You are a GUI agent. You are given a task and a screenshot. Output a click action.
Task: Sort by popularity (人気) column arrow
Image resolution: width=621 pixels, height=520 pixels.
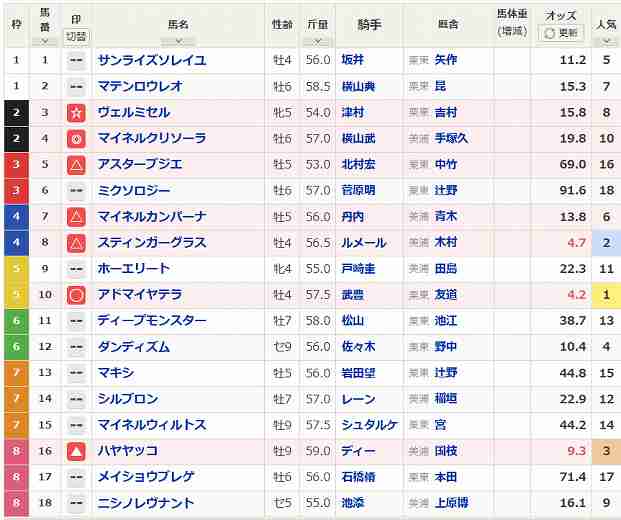(x=606, y=41)
